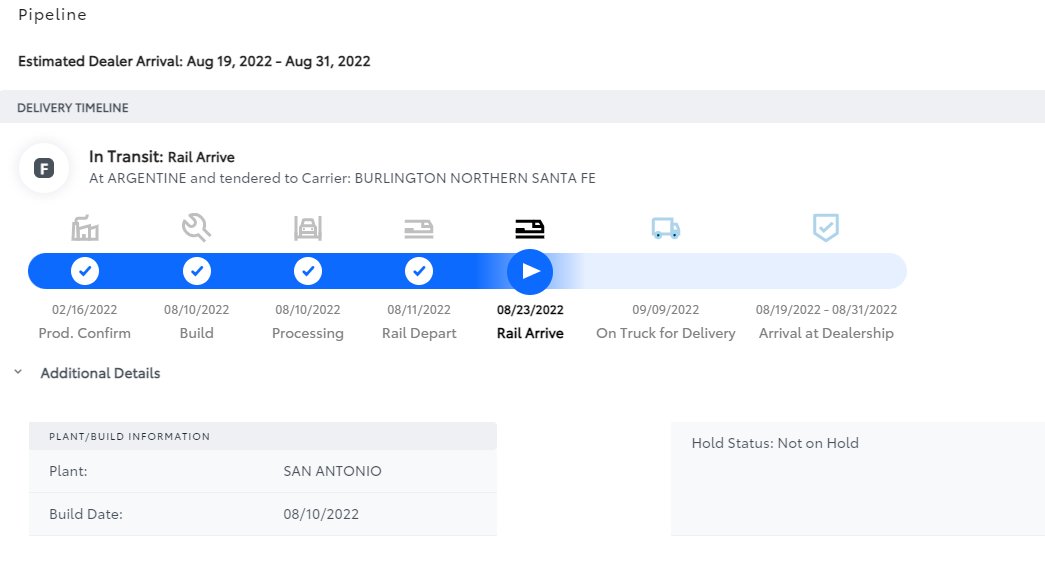
Task: Click the Processing checkmark on timeline
Action: tap(308, 271)
